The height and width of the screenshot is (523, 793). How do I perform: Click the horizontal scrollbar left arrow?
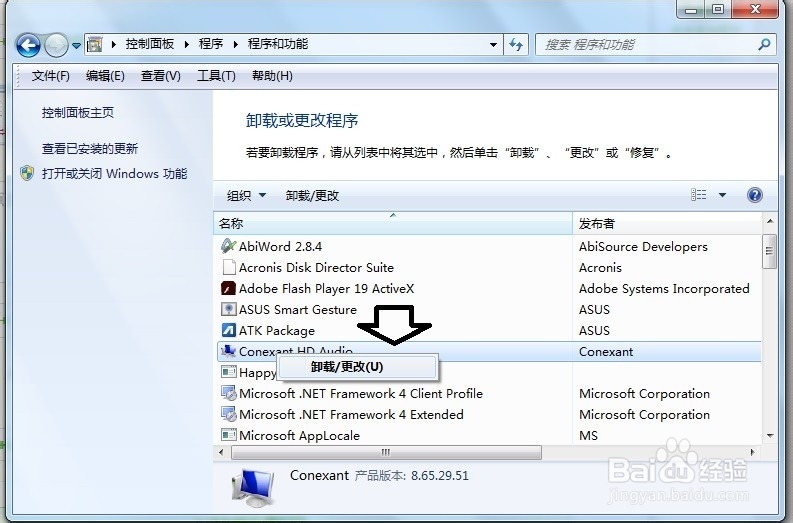[221, 452]
